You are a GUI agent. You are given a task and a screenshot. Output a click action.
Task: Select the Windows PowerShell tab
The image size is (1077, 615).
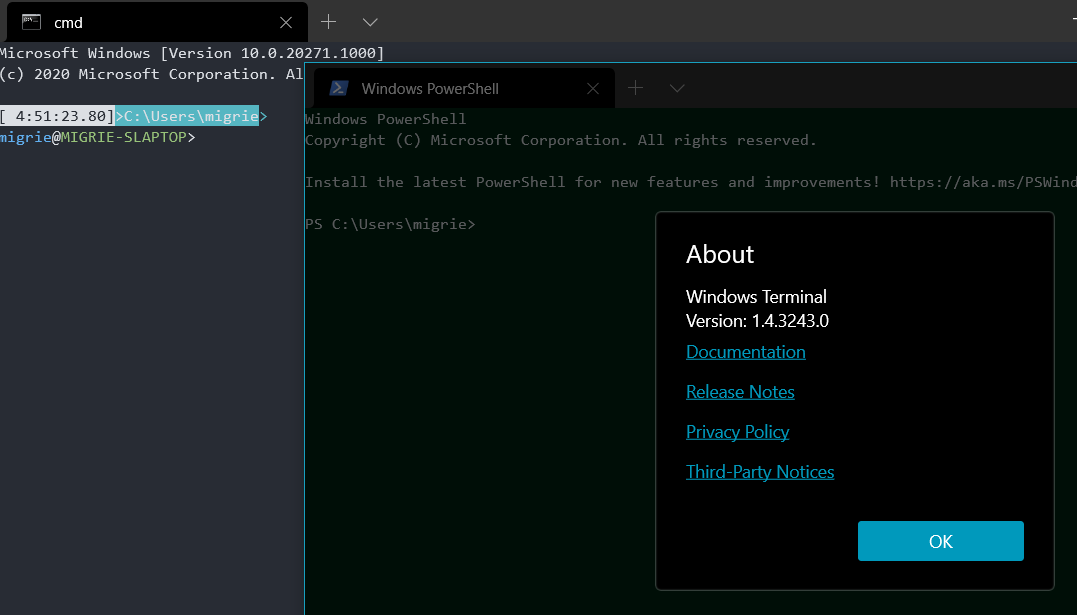pyautogui.click(x=464, y=88)
